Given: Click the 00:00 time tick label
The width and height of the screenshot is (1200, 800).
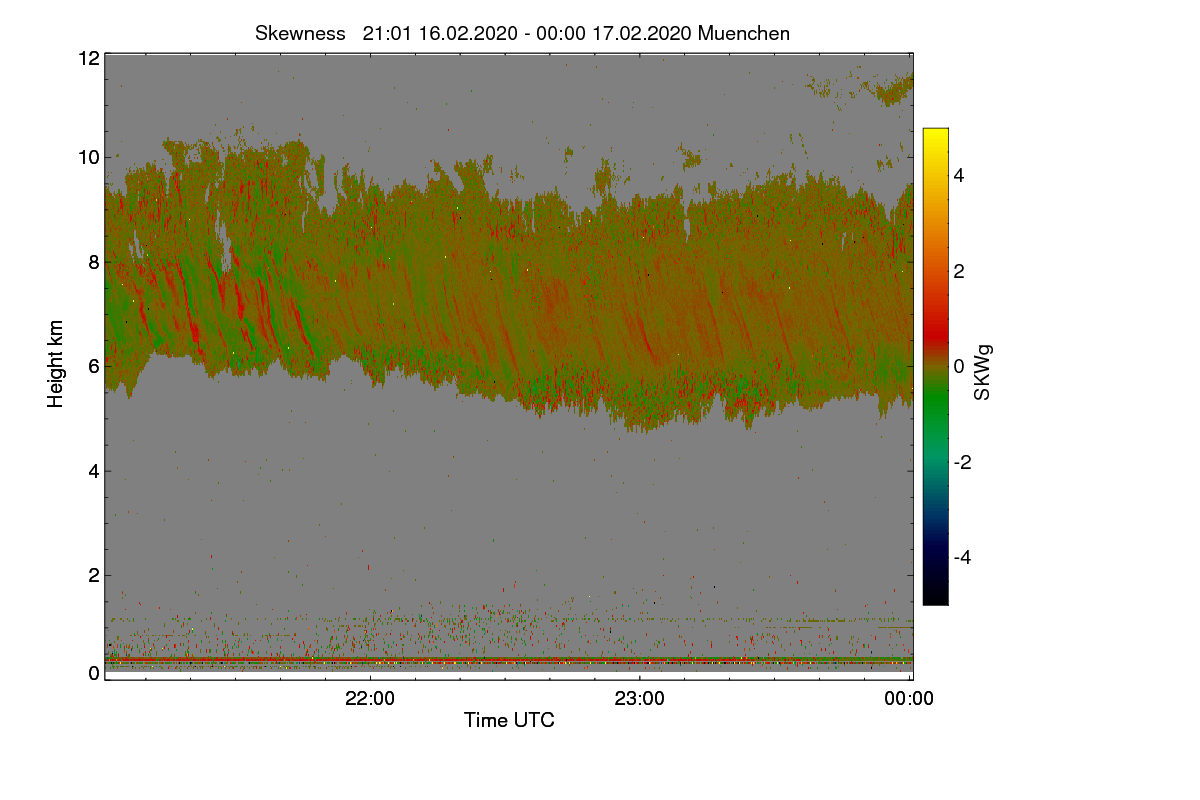Looking at the screenshot, I should (909, 699).
